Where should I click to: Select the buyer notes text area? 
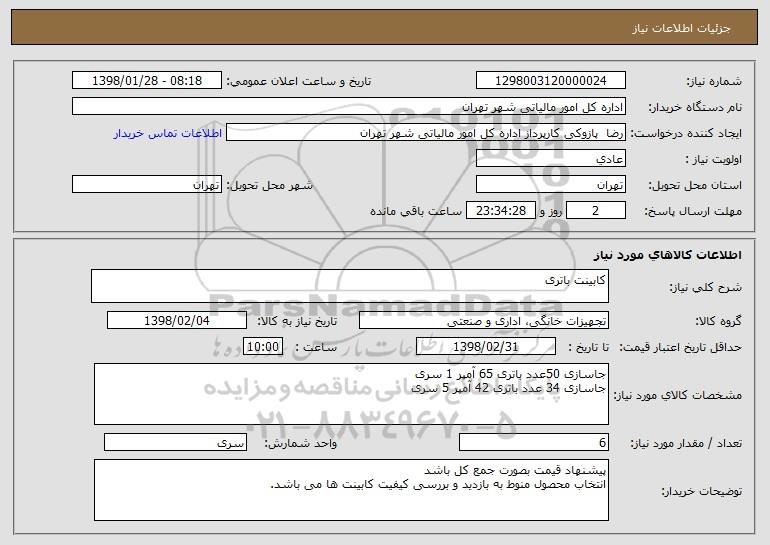351,490
